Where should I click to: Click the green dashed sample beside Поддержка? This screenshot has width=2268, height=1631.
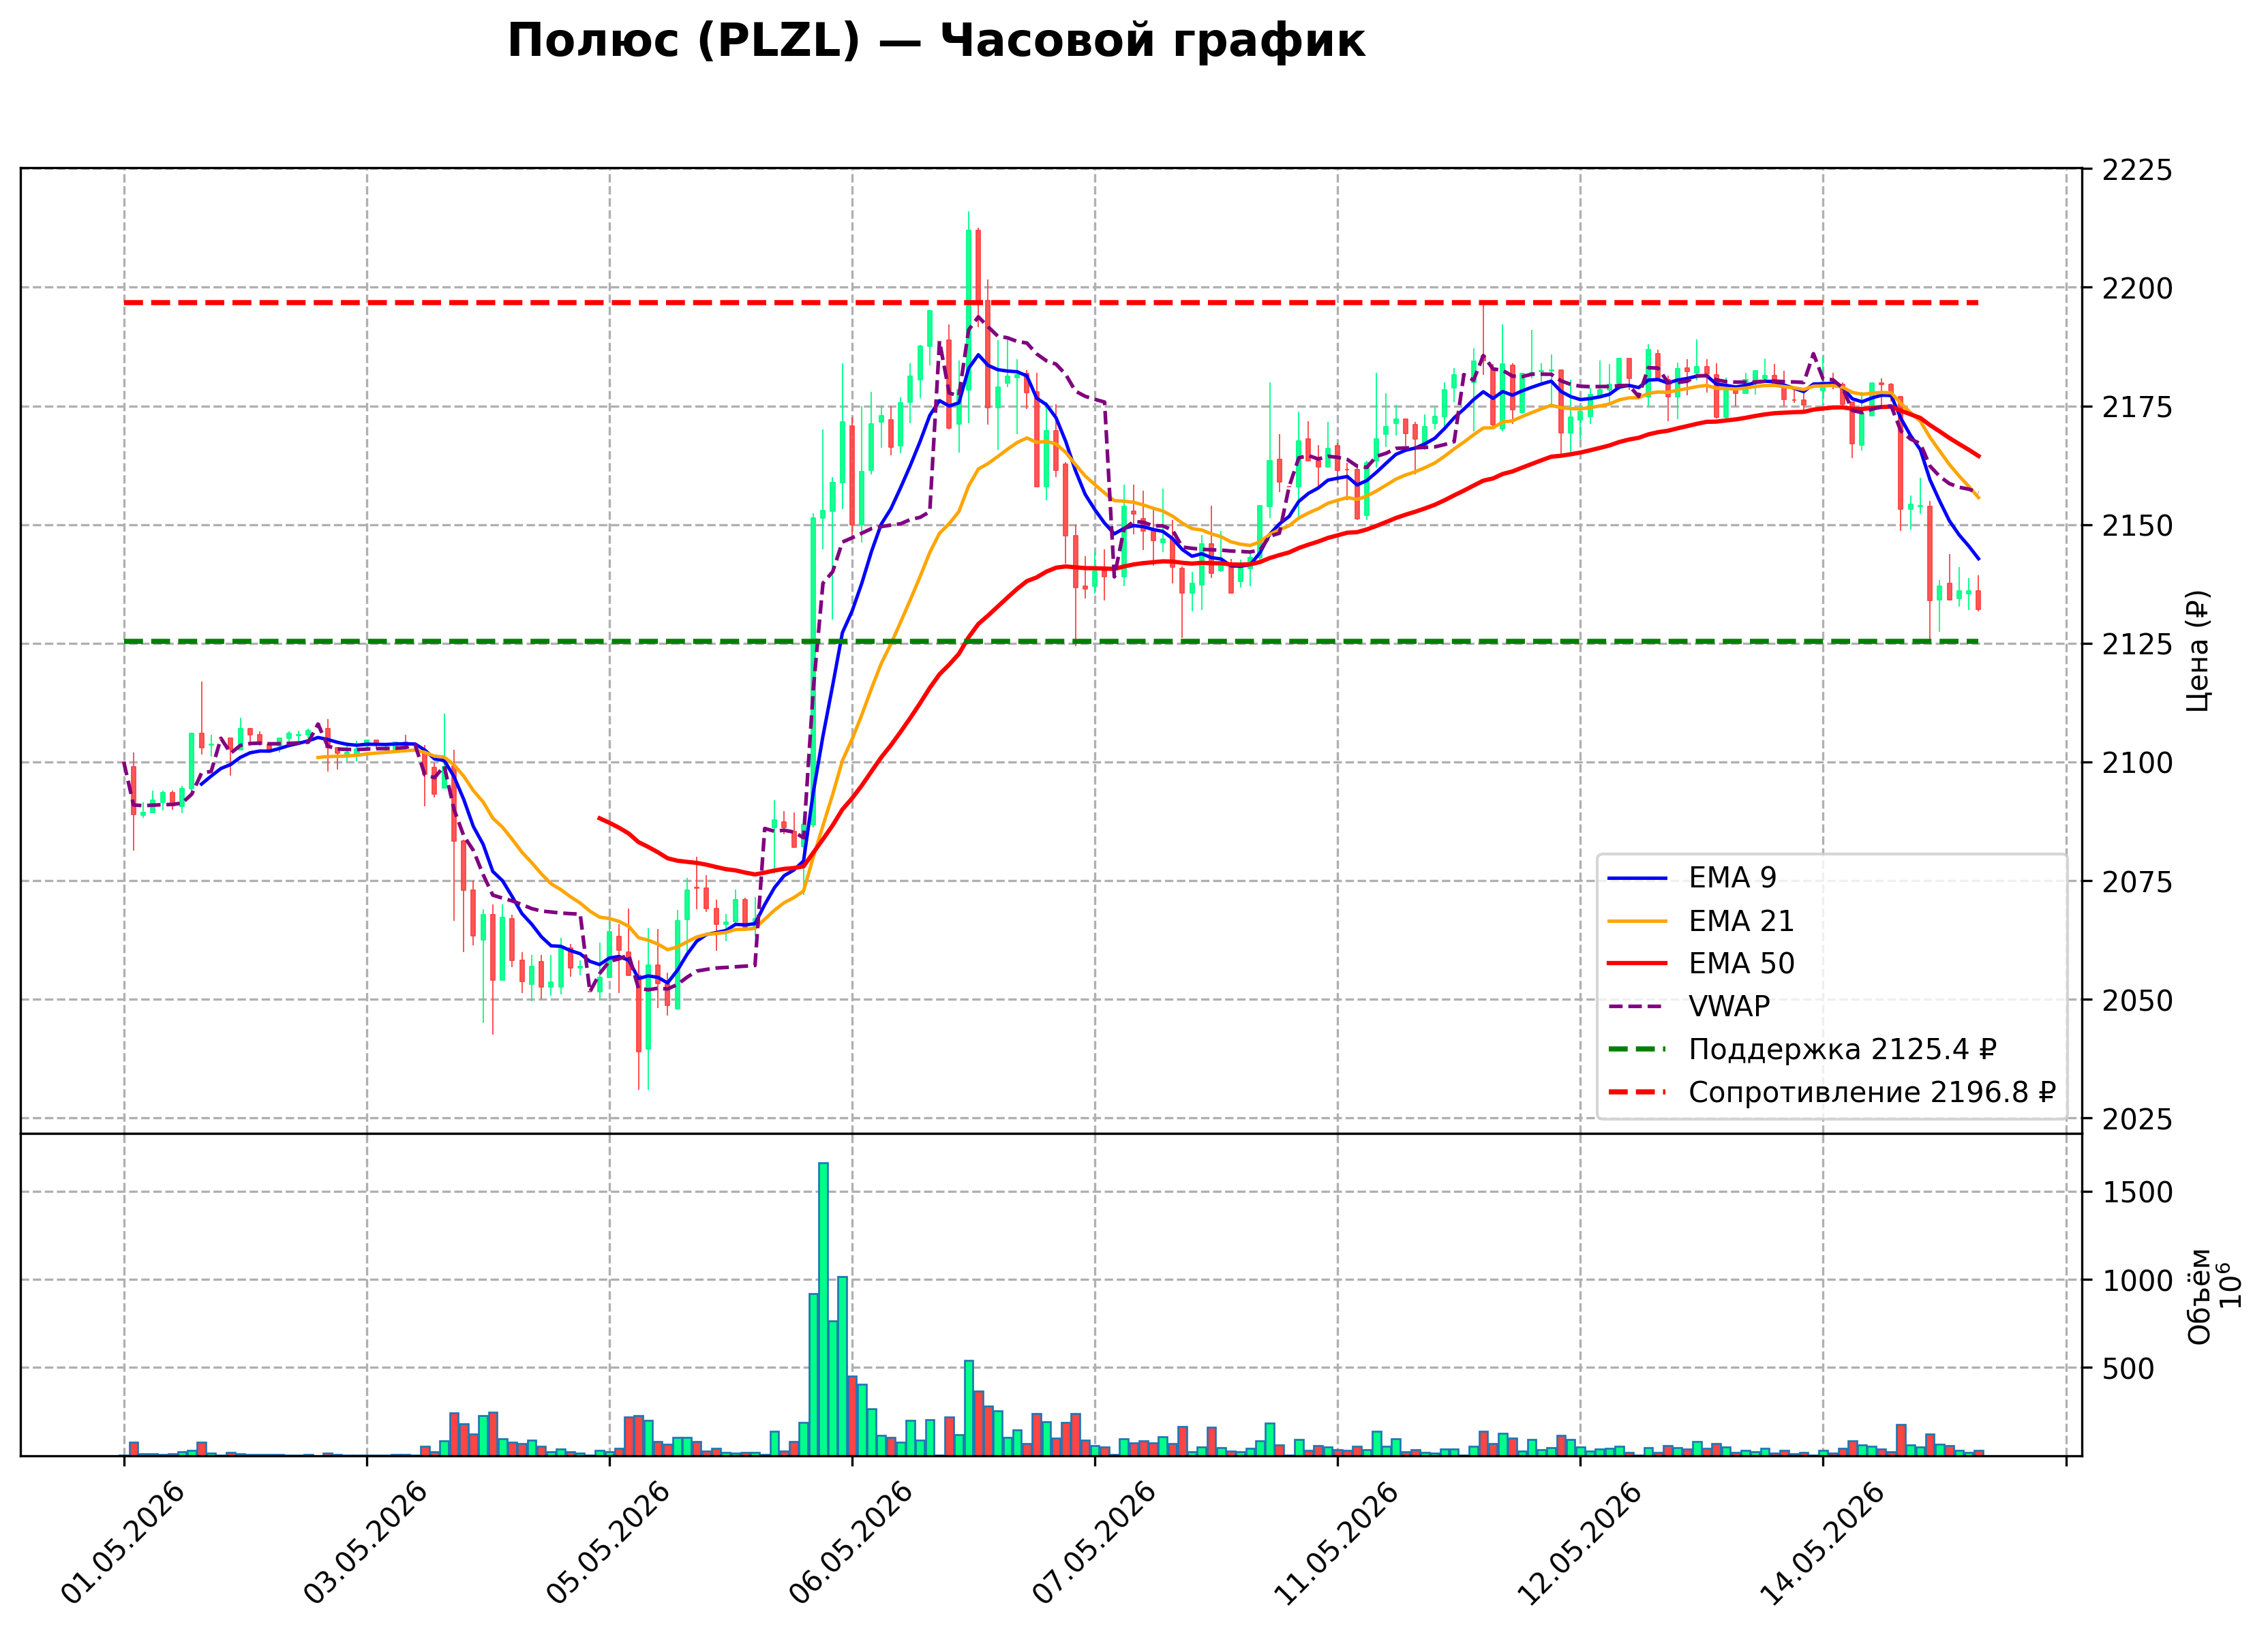(x=1638, y=1050)
